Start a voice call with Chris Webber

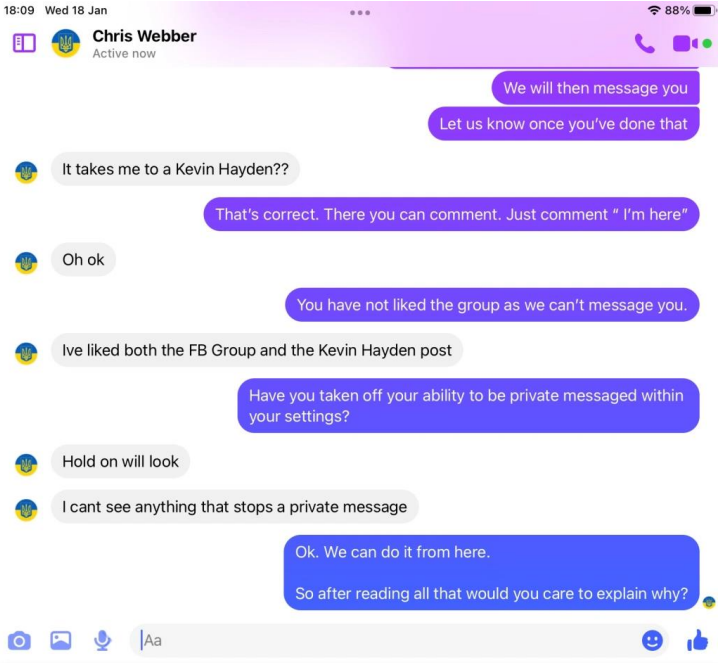(645, 44)
